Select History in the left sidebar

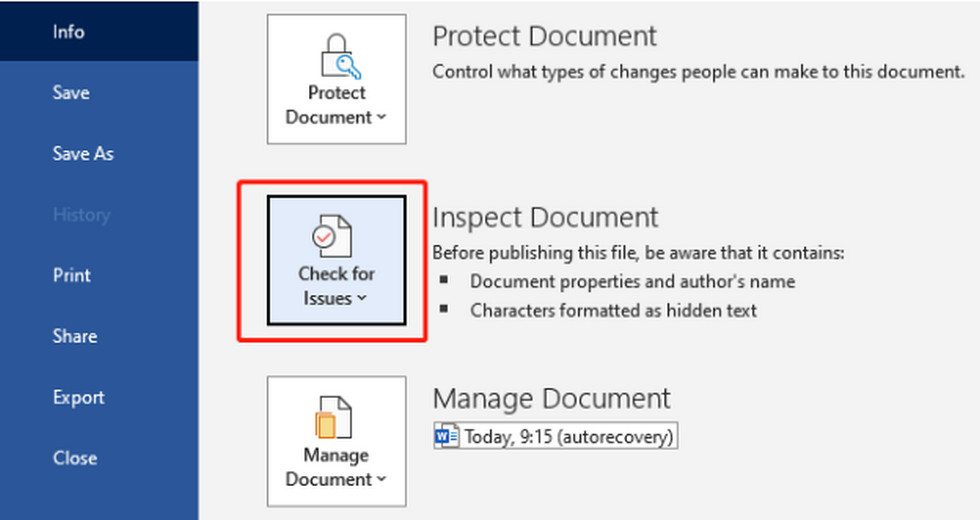pyautogui.click(x=81, y=215)
